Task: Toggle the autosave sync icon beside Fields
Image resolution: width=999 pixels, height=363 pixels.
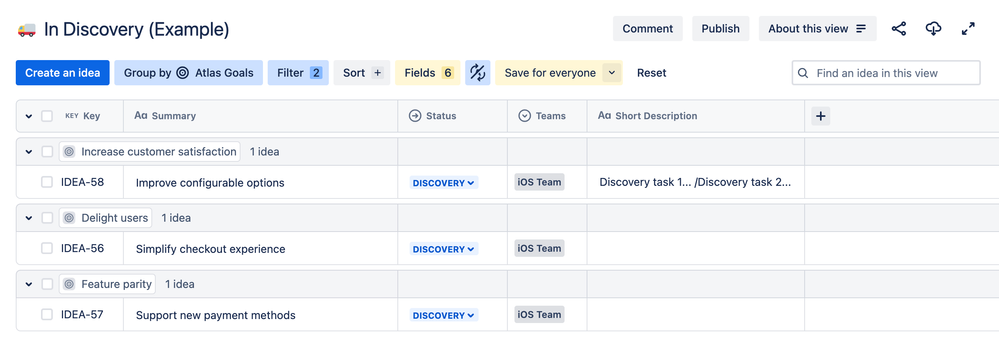Action: [477, 73]
